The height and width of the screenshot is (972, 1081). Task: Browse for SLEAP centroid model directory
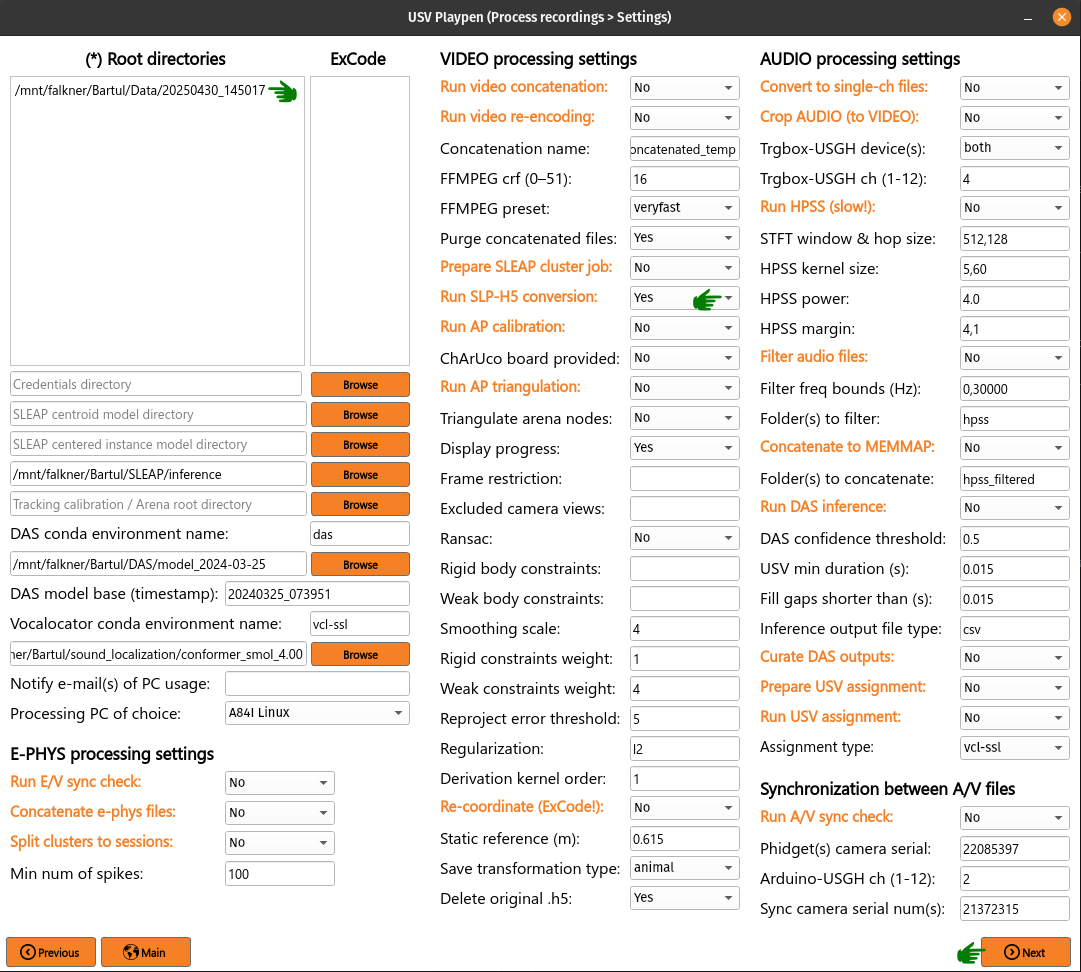tap(360, 414)
